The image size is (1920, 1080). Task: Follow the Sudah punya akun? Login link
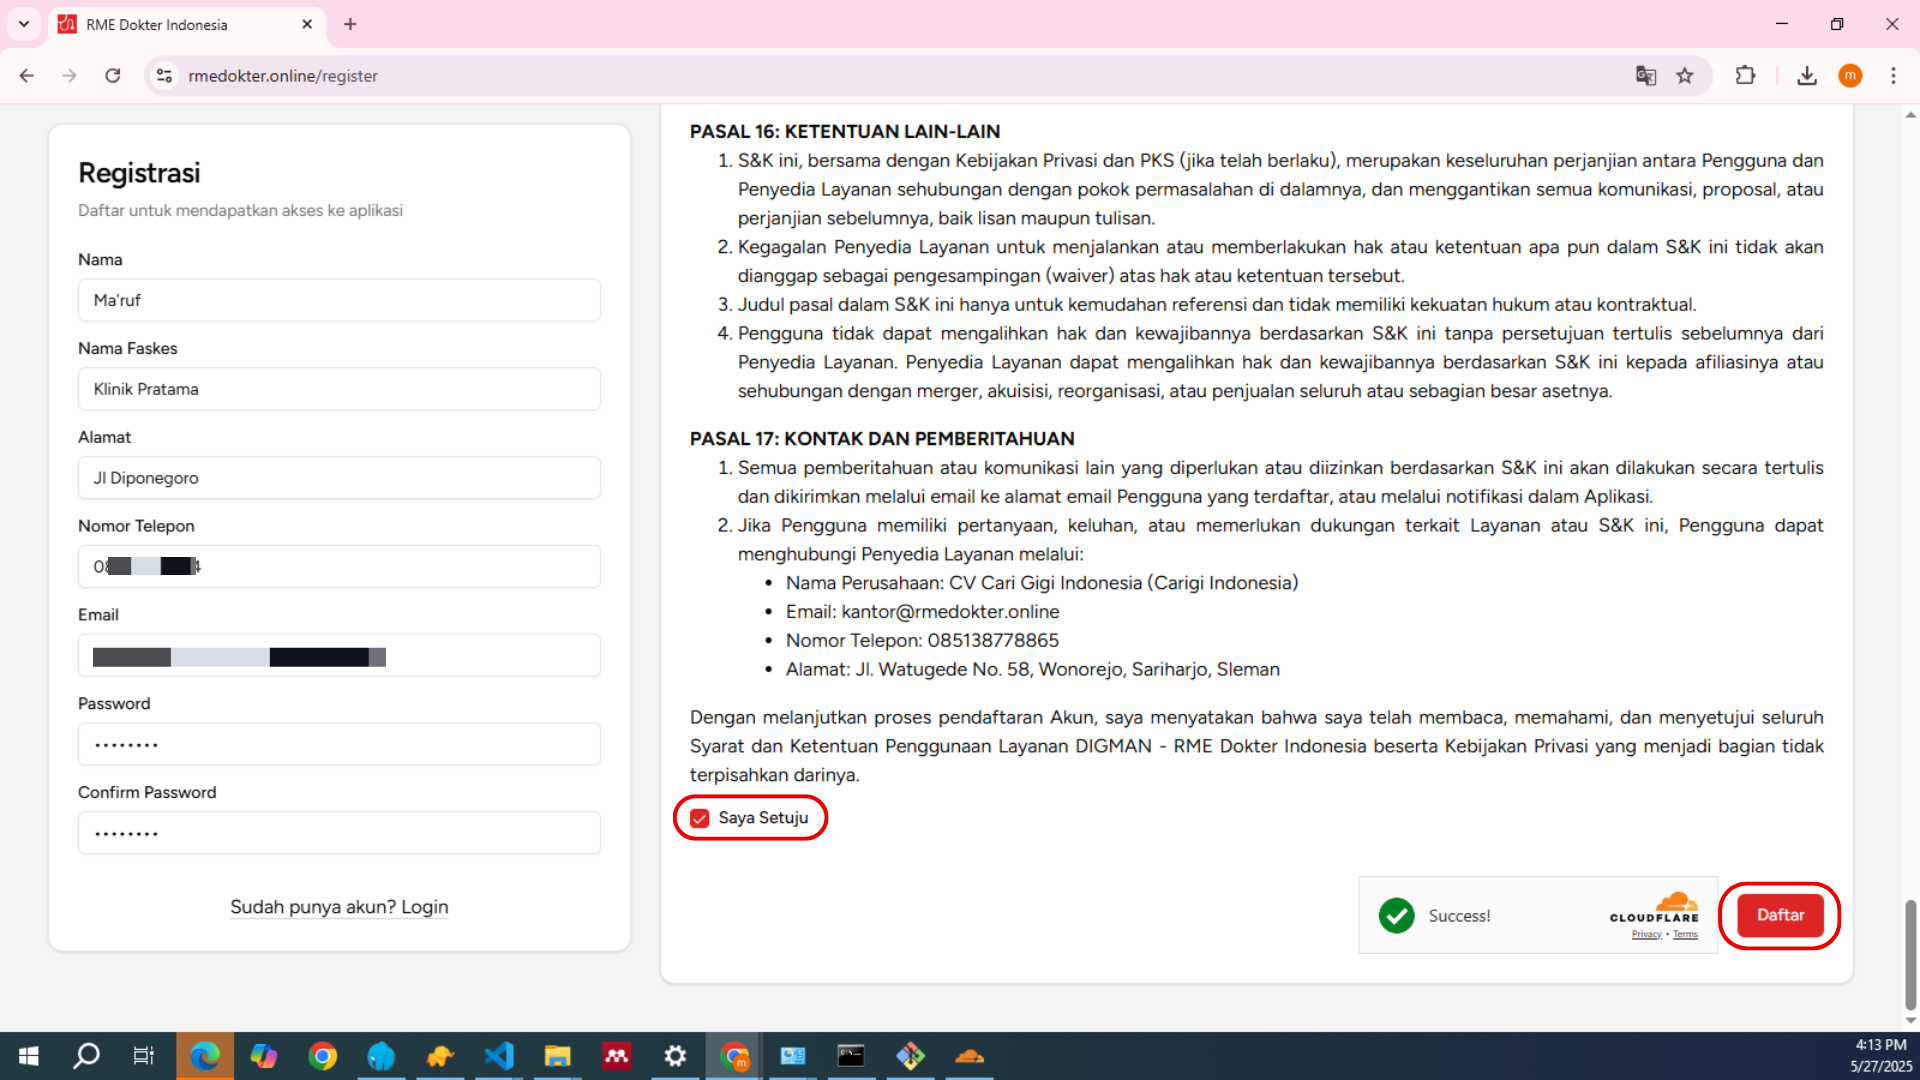(339, 907)
